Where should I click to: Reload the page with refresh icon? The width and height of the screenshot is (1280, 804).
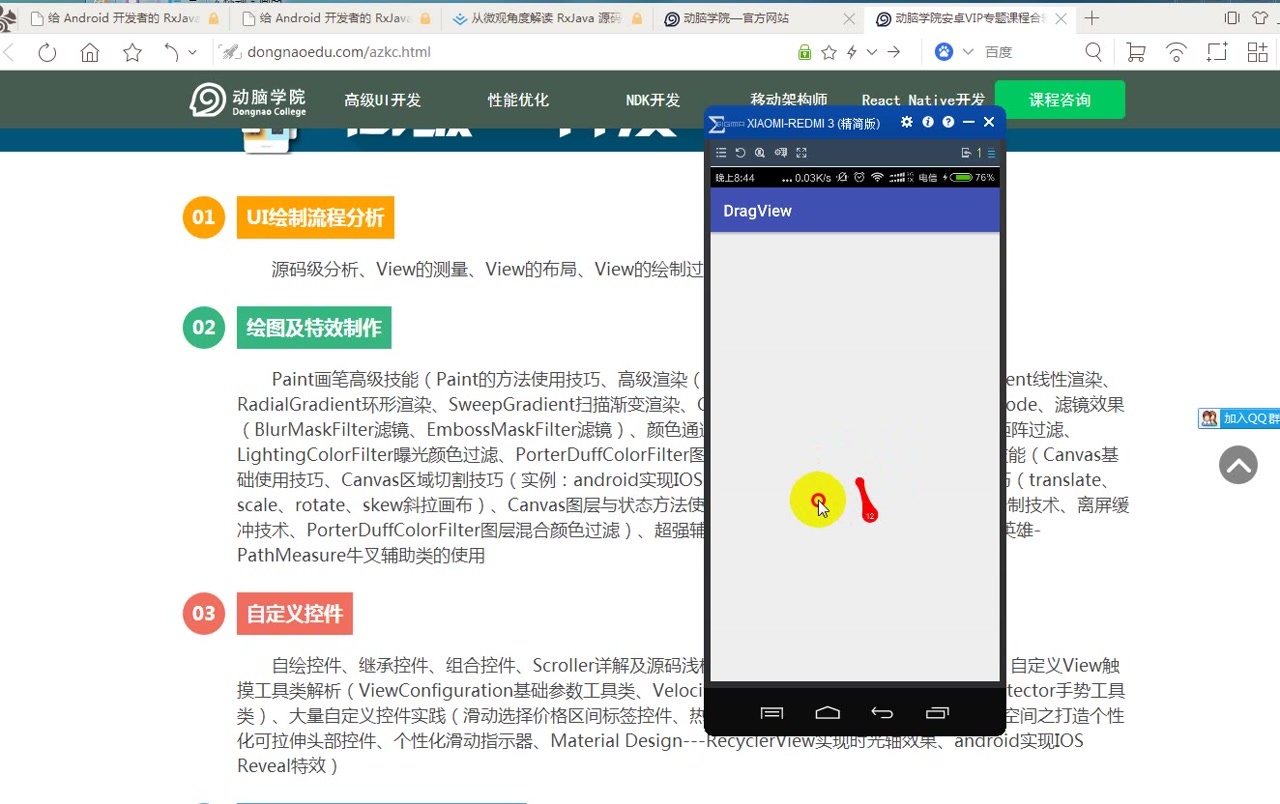pos(47,53)
